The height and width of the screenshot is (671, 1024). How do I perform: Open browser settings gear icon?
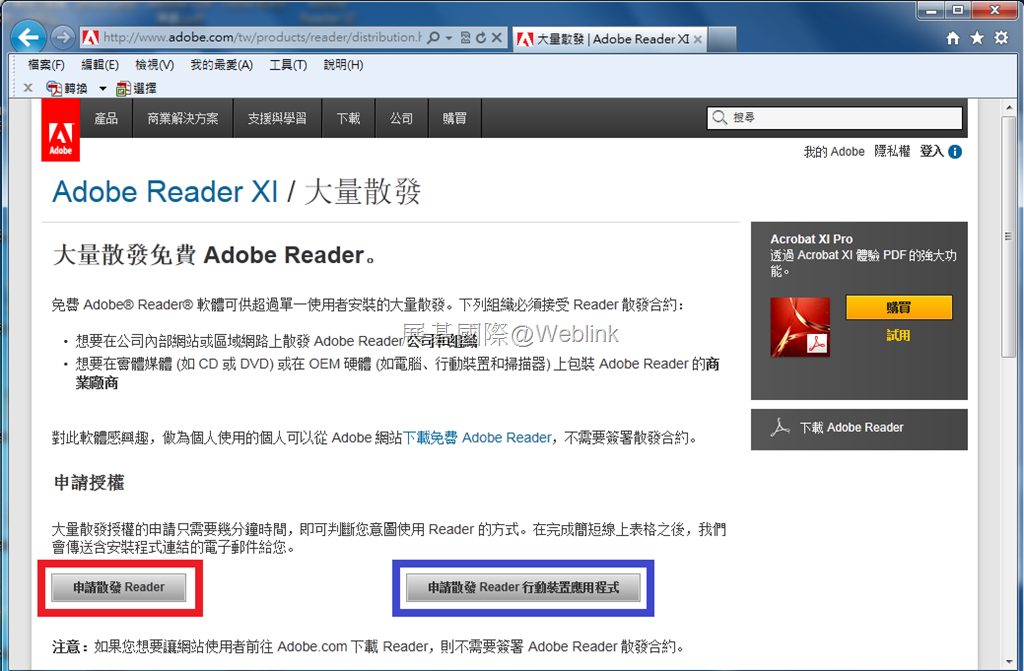tap(1001, 38)
